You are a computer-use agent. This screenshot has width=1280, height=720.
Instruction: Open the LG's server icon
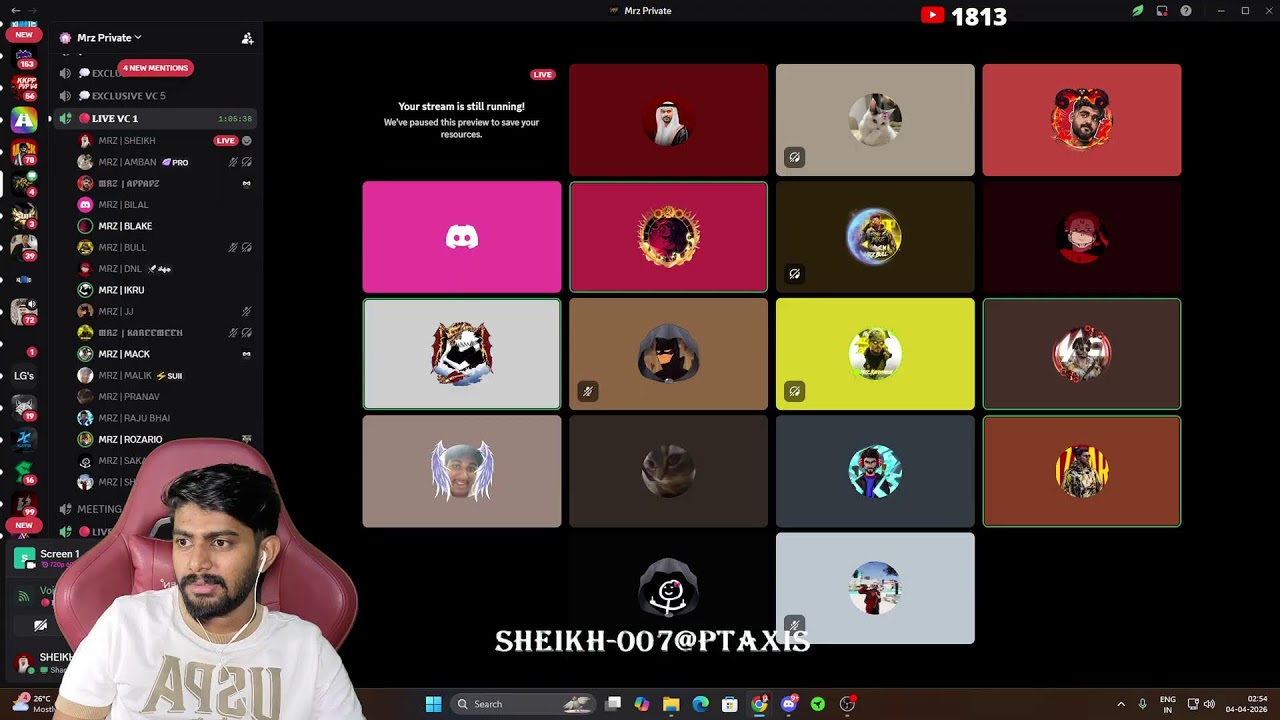[24, 376]
